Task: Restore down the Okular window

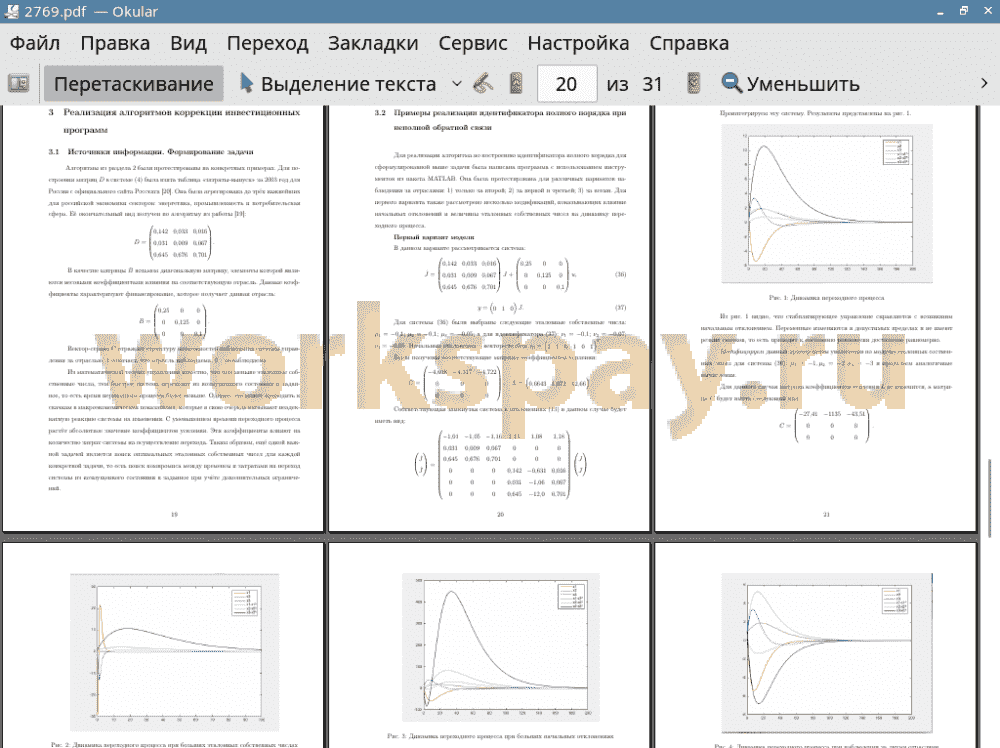Action: pyautogui.click(x=964, y=11)
